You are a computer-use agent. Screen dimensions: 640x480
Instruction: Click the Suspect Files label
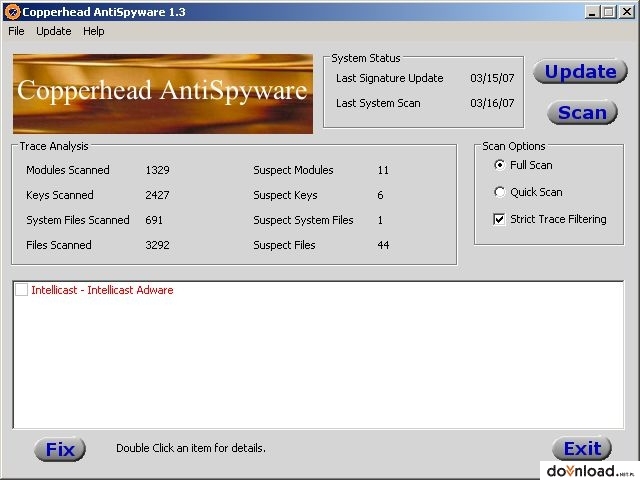[284, 245]
